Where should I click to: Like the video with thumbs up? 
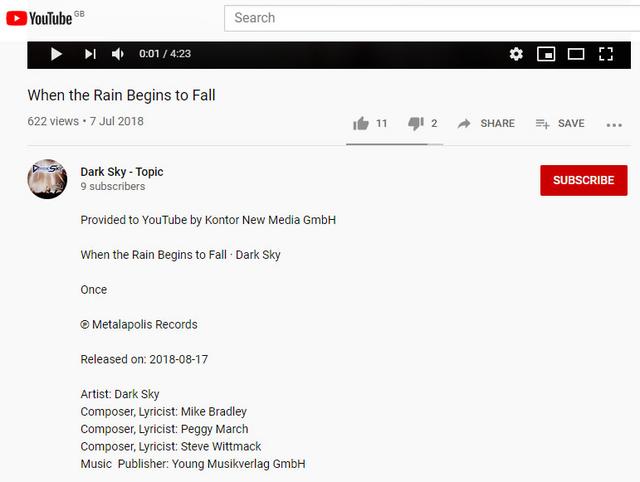(x=370, y=123)
